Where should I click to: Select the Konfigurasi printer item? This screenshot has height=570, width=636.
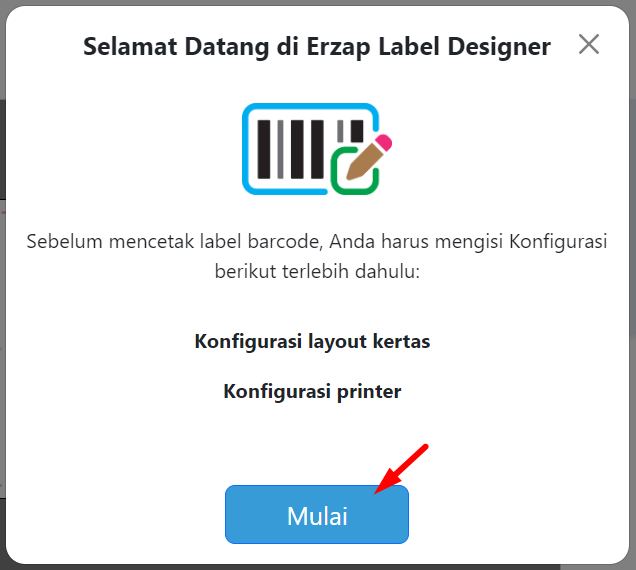(312, 391)
